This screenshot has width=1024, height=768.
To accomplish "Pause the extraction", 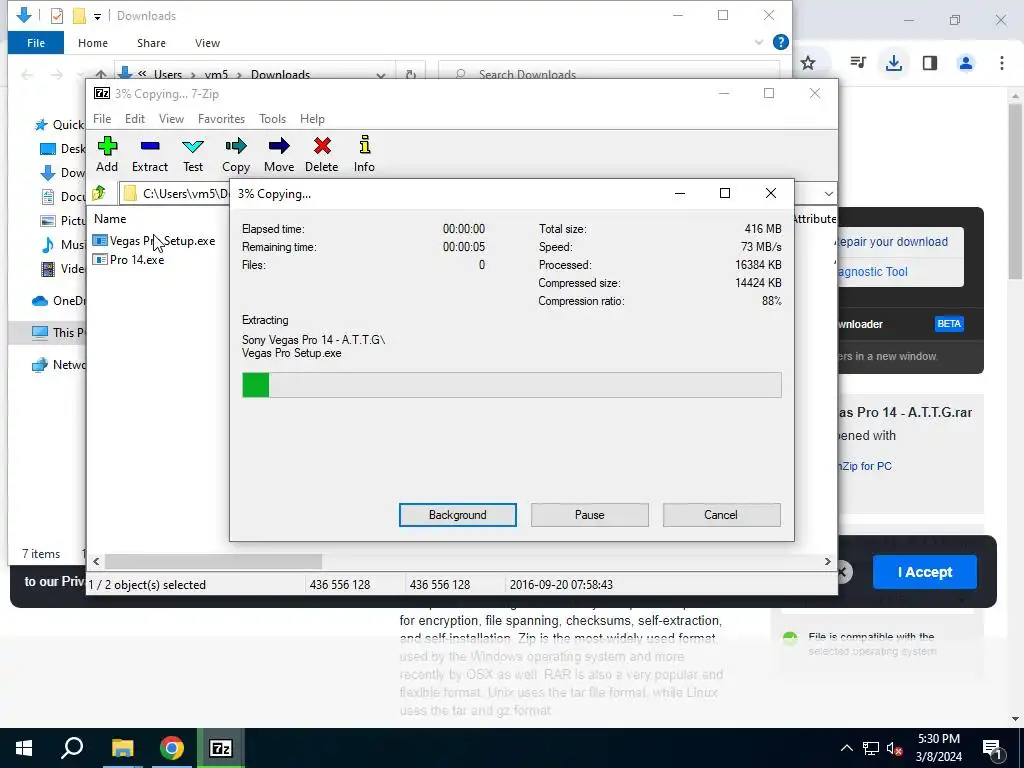I will coord(590,515).
